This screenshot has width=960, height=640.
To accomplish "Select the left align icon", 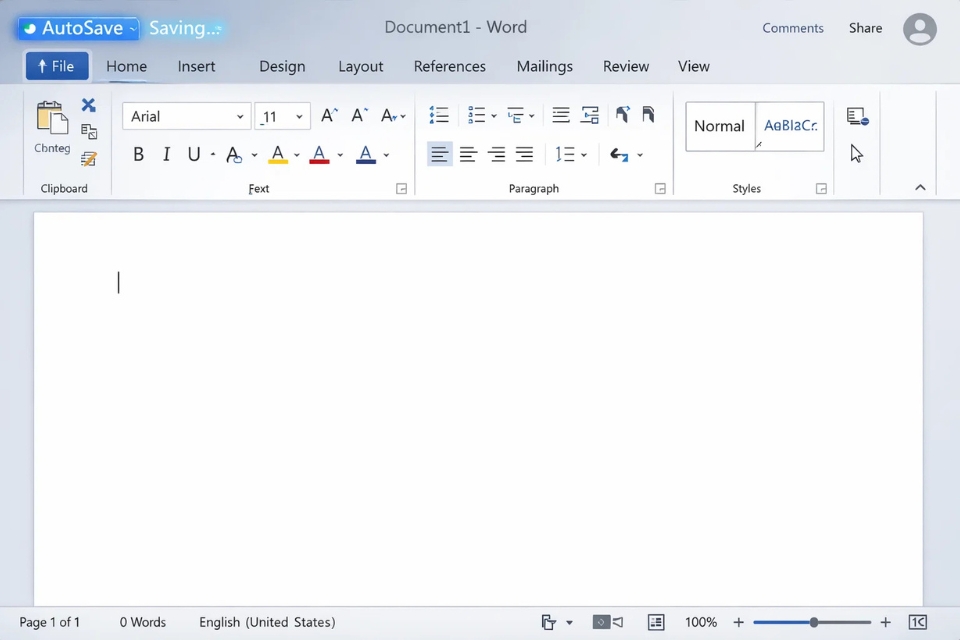I will point(439,153).
